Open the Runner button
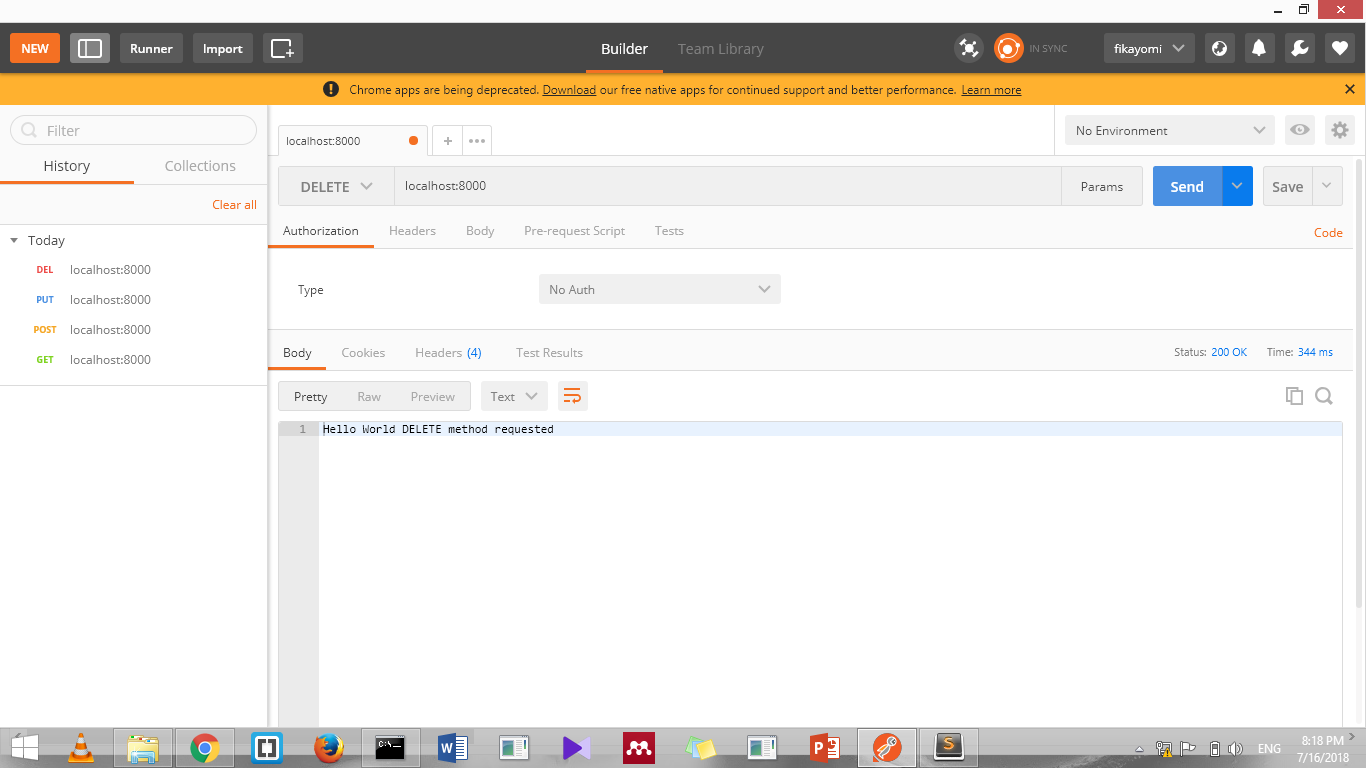This screenshot has width=1366, height=768. 151,48
